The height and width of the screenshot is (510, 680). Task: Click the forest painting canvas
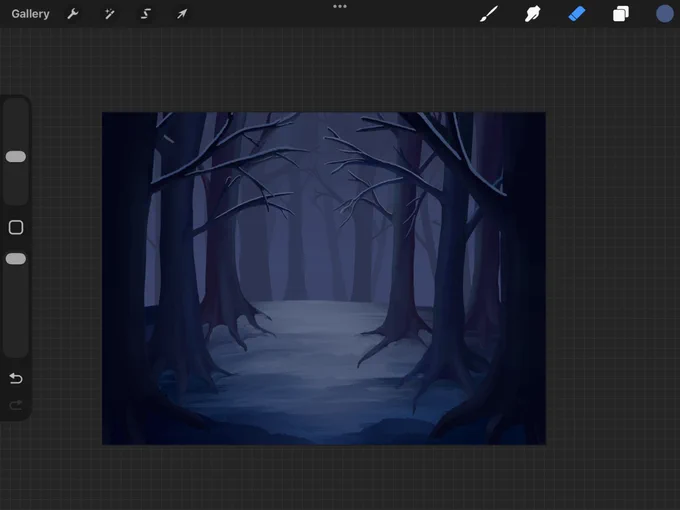tap(324, 278)
